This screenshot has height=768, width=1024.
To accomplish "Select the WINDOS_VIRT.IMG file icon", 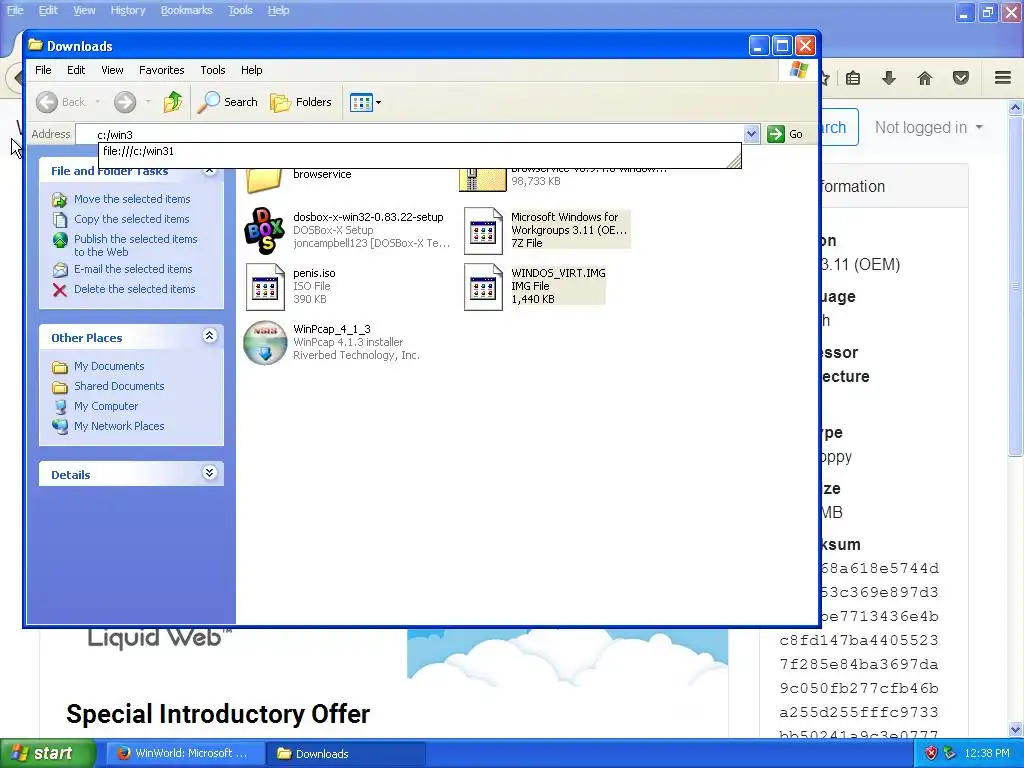I will point(483,287).
